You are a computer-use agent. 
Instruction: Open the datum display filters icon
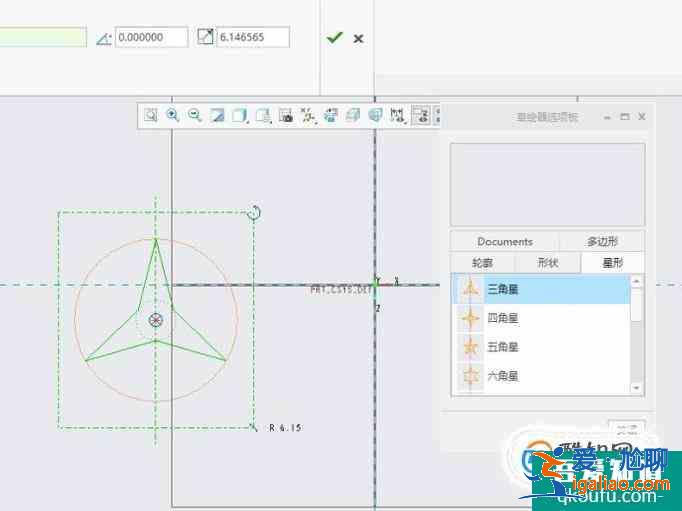coord(308,116)
